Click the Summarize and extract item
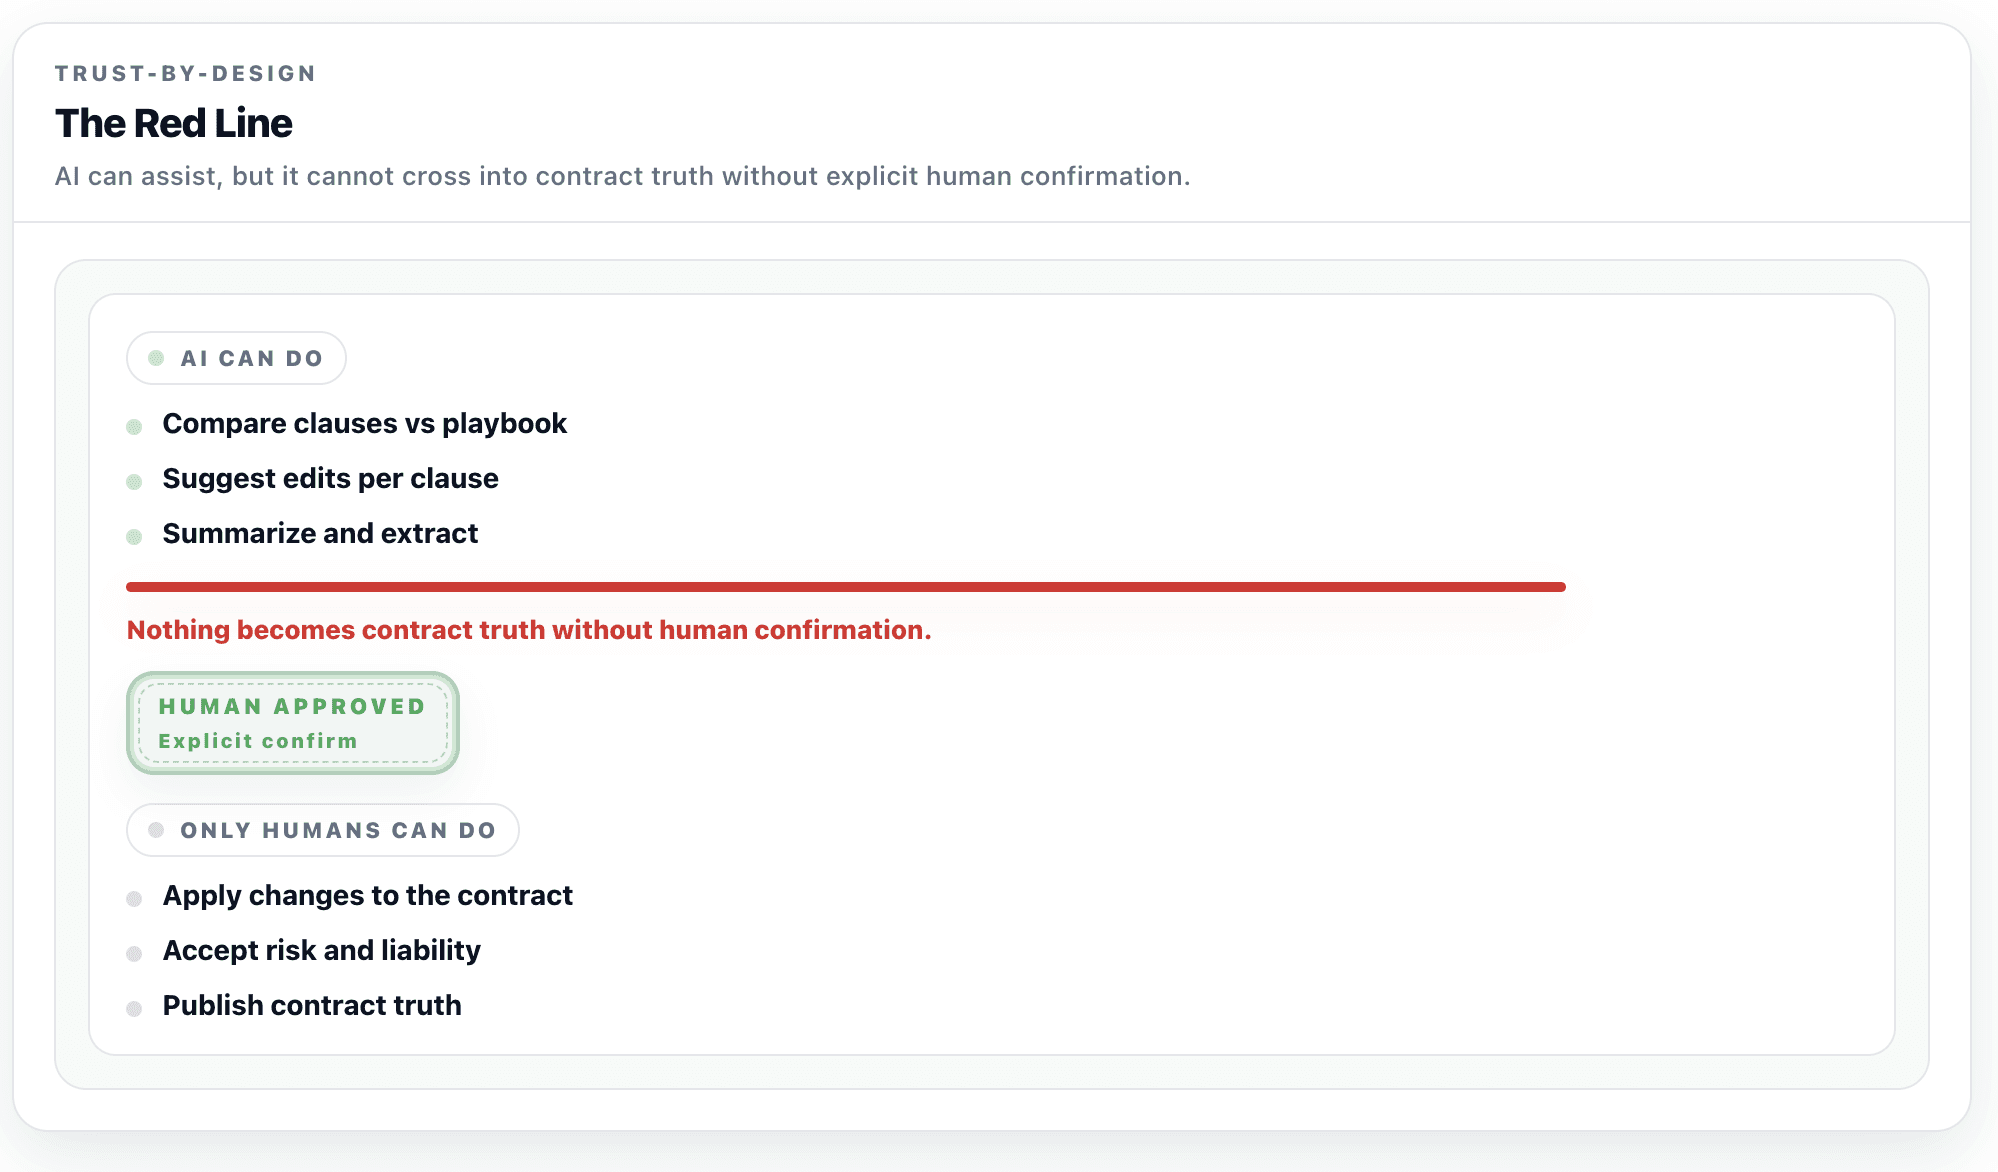1998x1172 pixels. tap(320, 534)
